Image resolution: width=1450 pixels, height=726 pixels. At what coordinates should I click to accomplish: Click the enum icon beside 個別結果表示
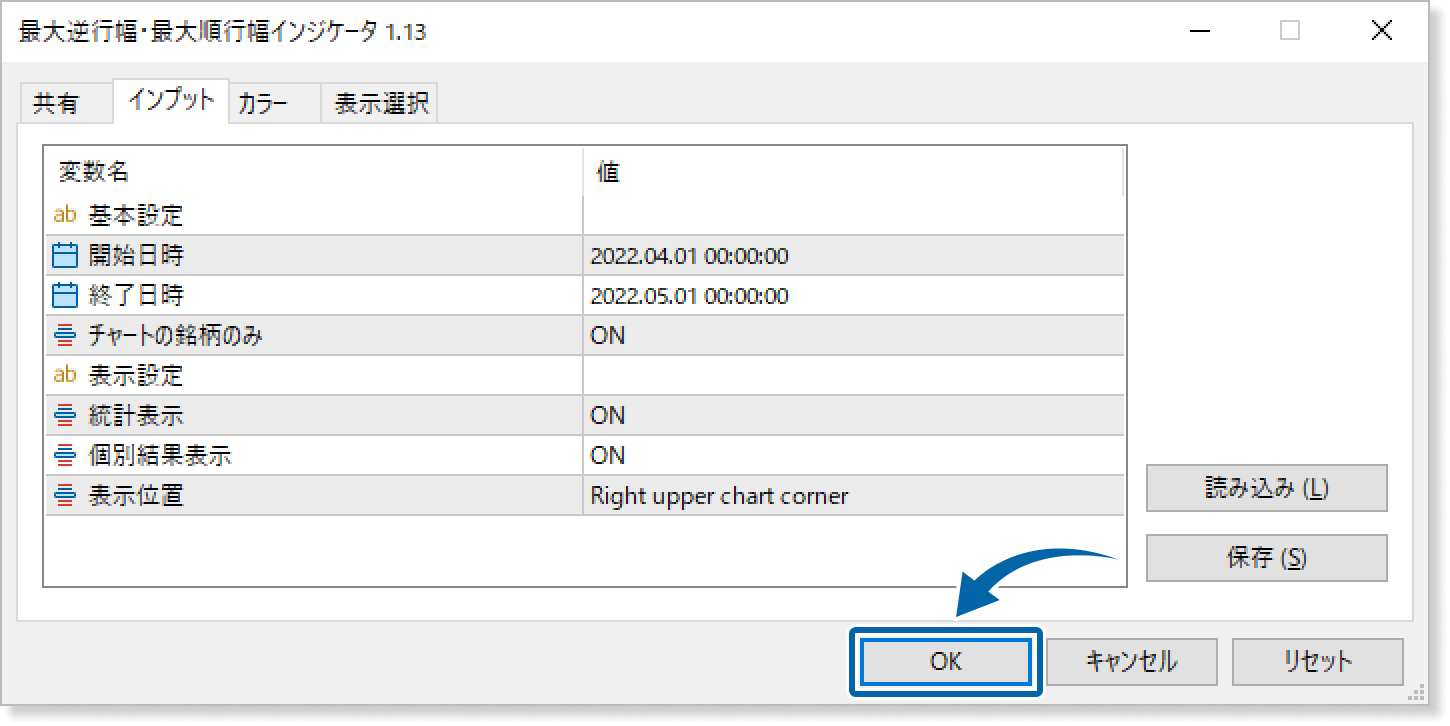pos(65,456)
